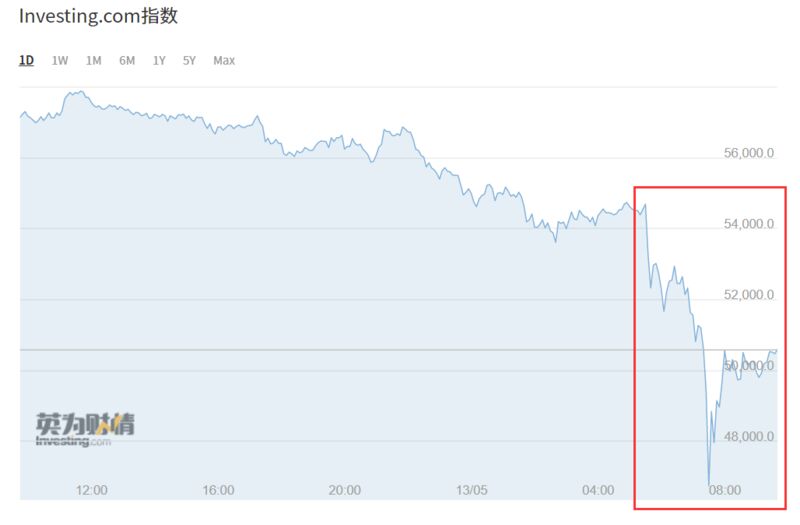800x525 pixels.
Task: Click the 56,000.0 price axis label
Action: 749,153
